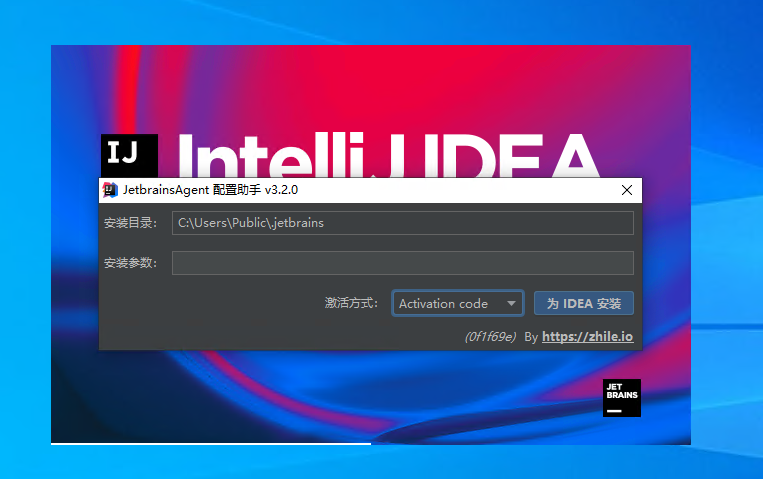Close the JetbrainsAgent 配置助手 dialog
Image resolution: width=763 pixels, height=479 pixels.
(627, 190)
